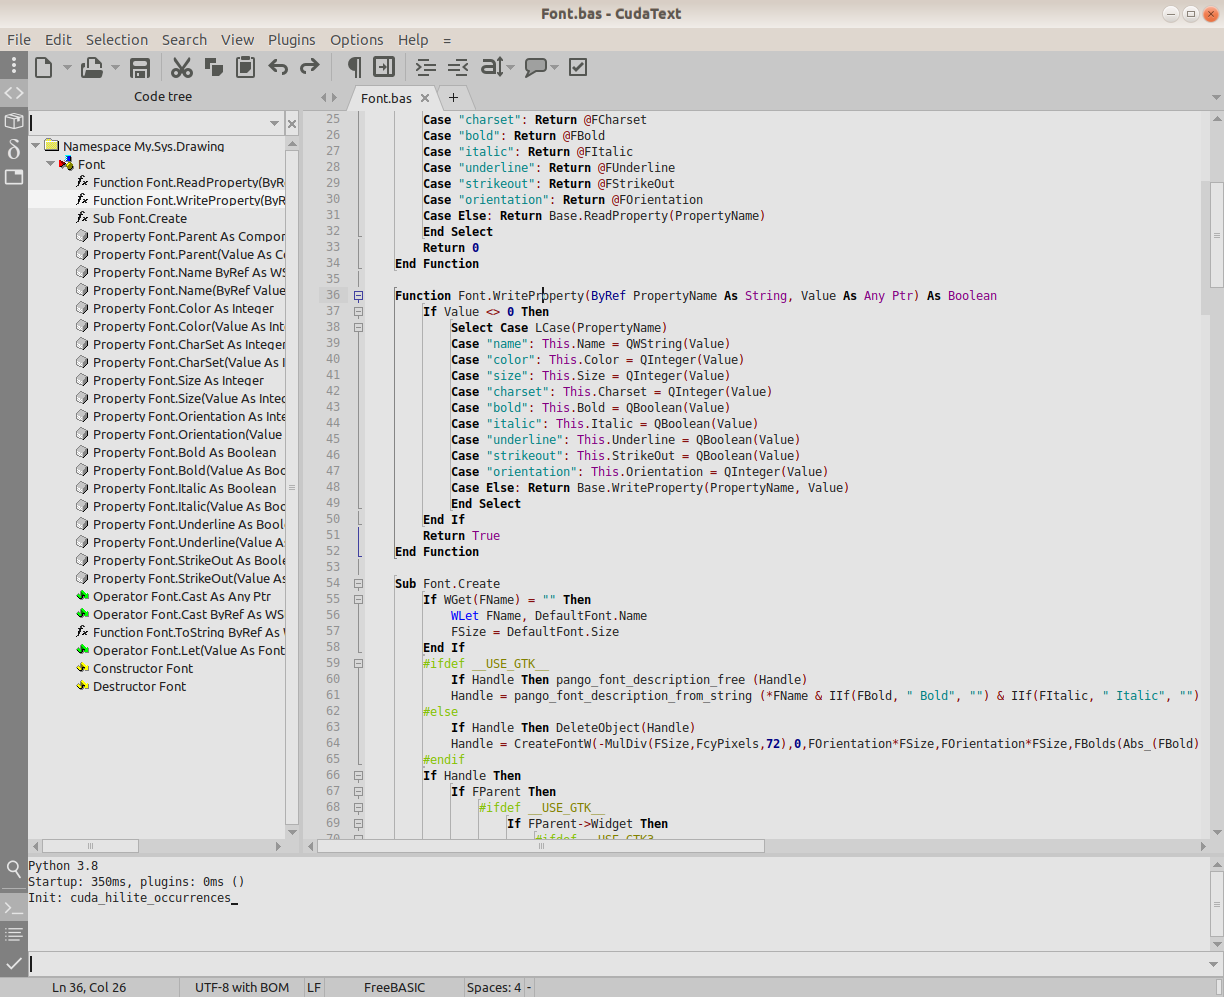Click the Indent lines toolbar icon

coord(426,68)
